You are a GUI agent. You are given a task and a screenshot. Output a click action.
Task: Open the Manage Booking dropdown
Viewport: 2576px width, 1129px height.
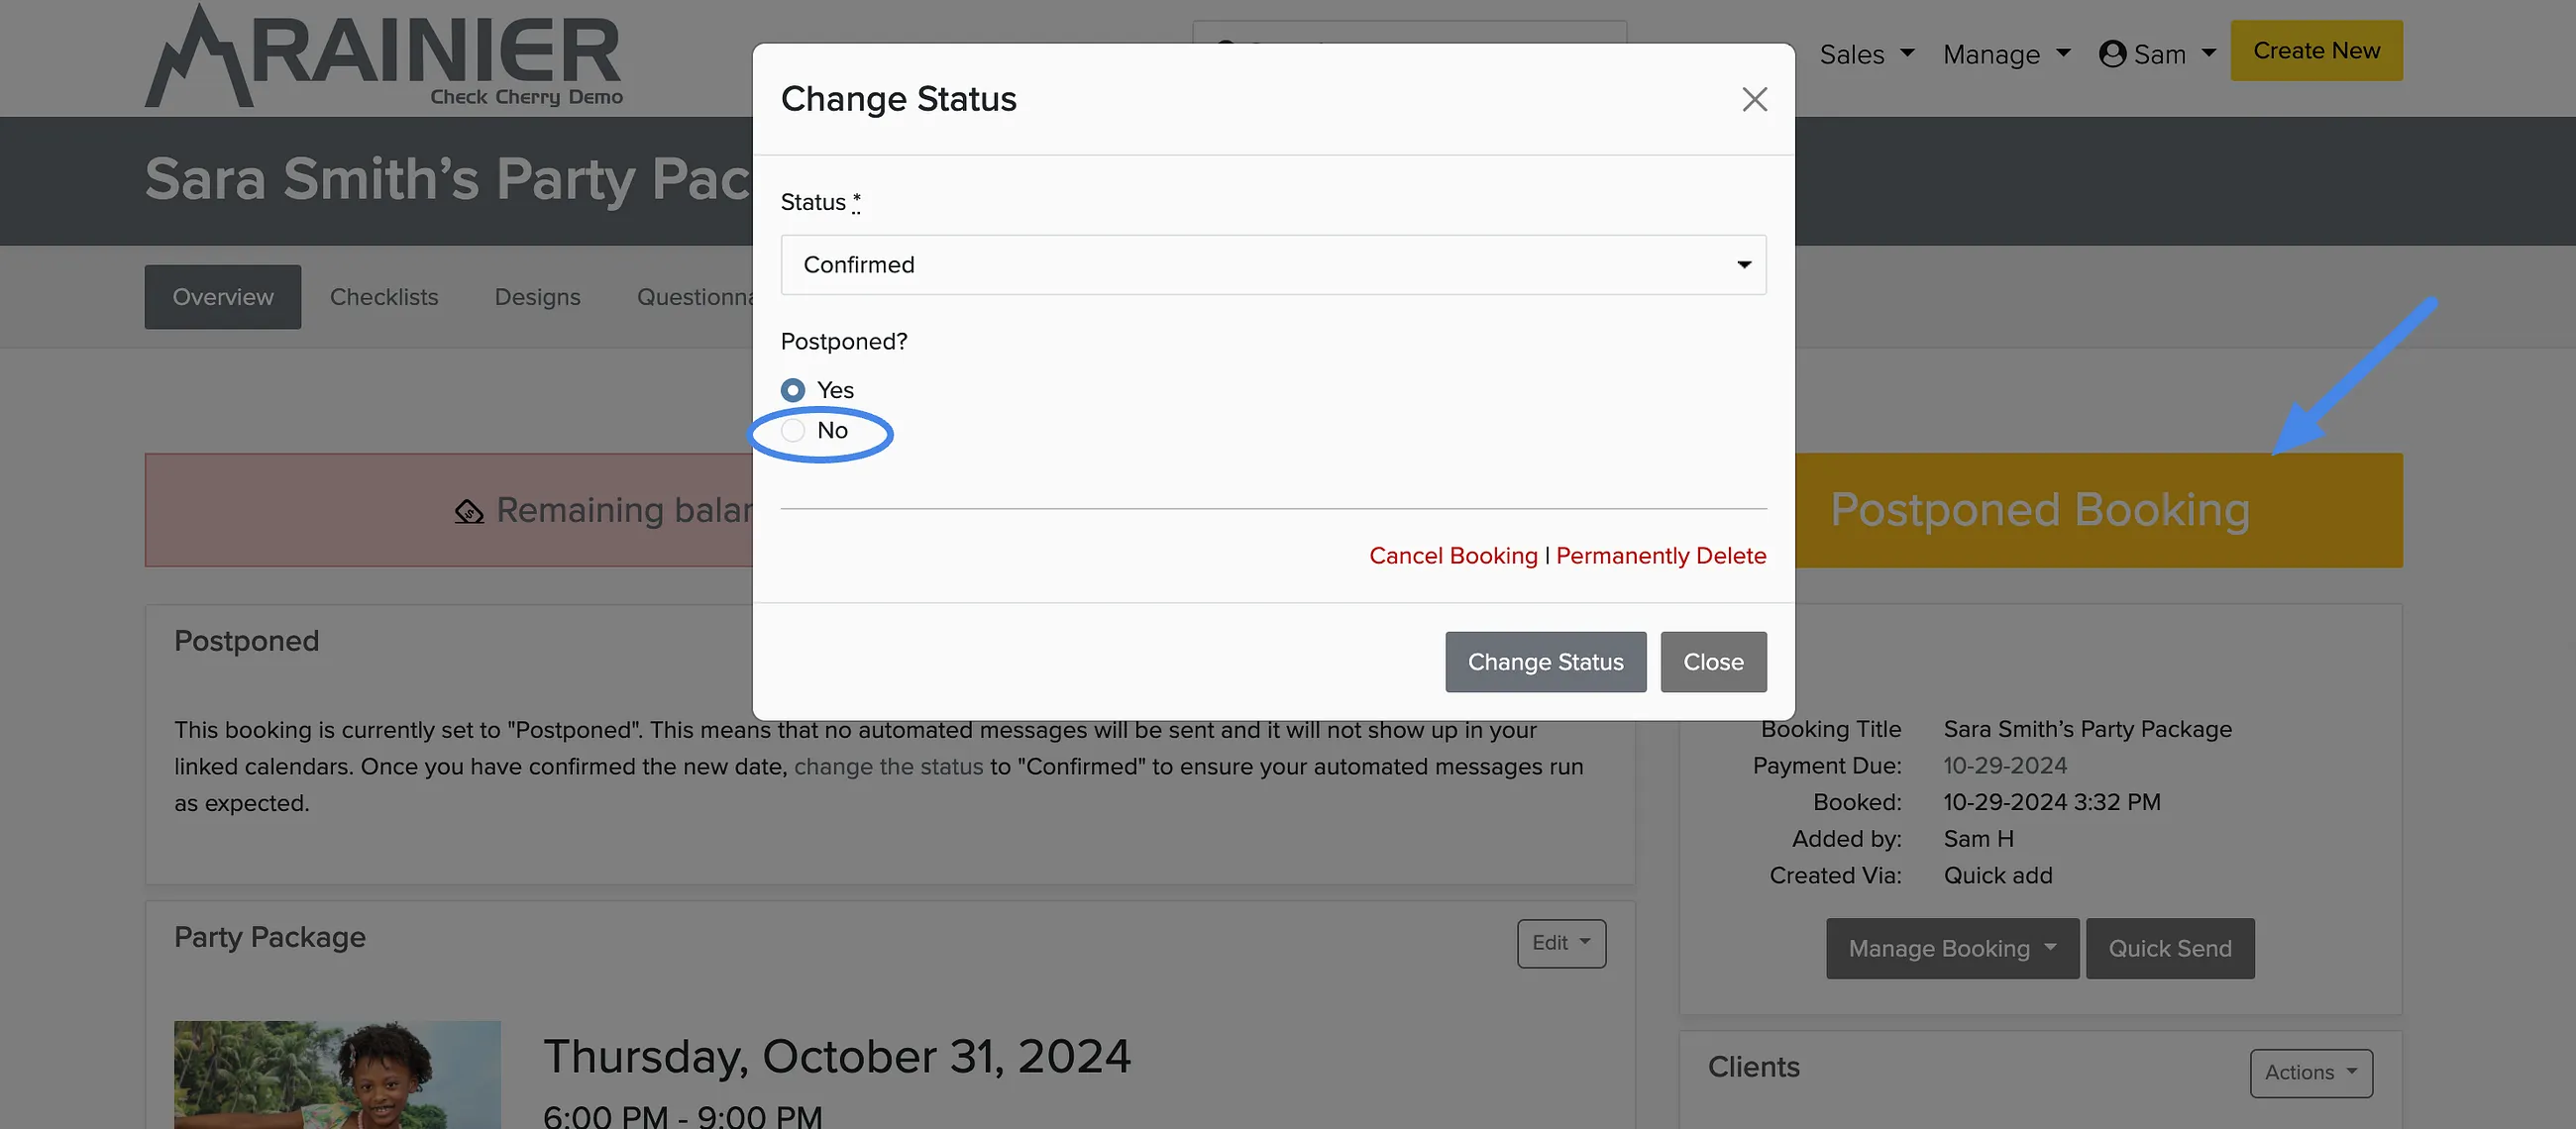[1952, 948]
